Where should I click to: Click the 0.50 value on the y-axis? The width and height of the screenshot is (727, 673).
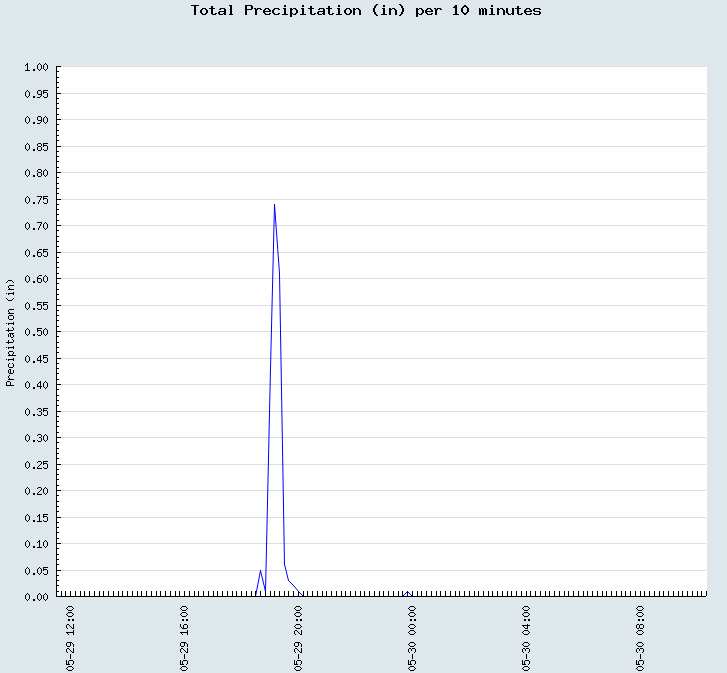[36, 332]
